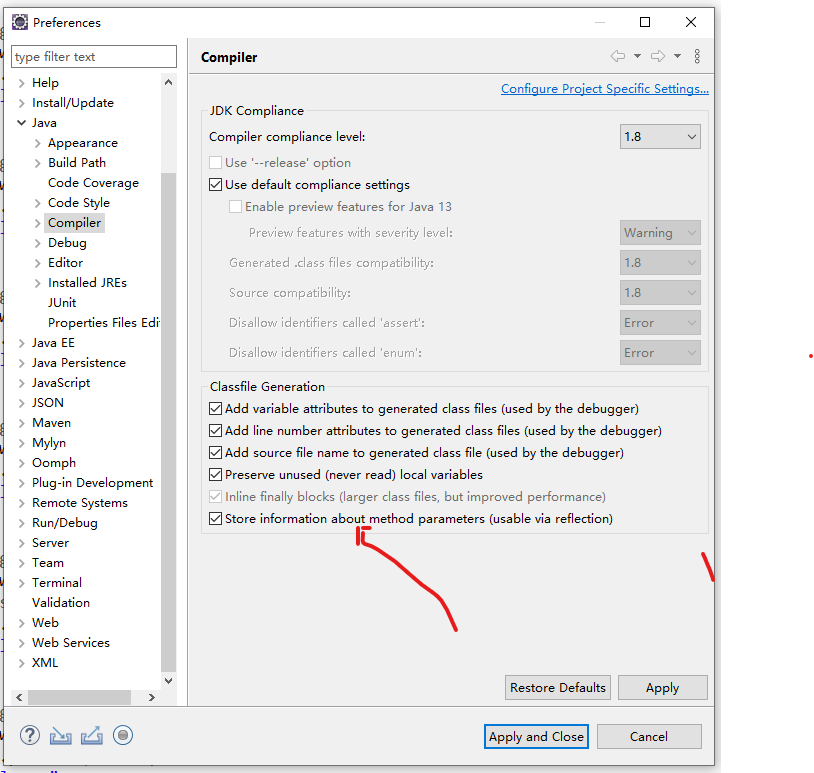Toggle Enable preview features for Java 13

[235, 207]
